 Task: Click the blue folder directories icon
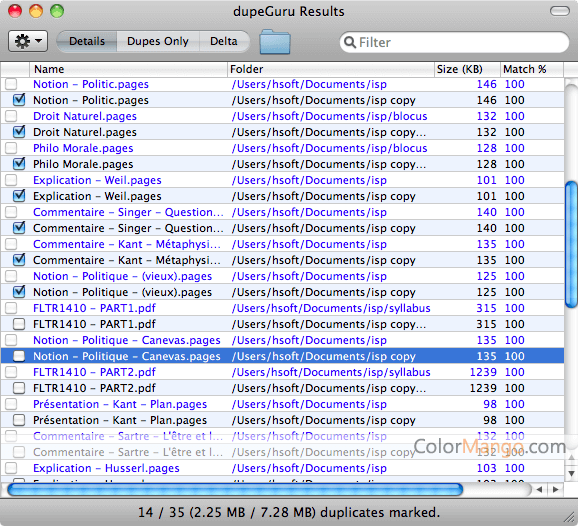[x=275, y=42]
